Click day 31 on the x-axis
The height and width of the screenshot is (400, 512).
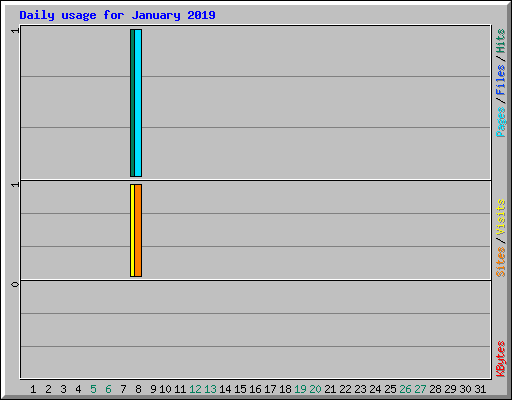pos(480,389)
